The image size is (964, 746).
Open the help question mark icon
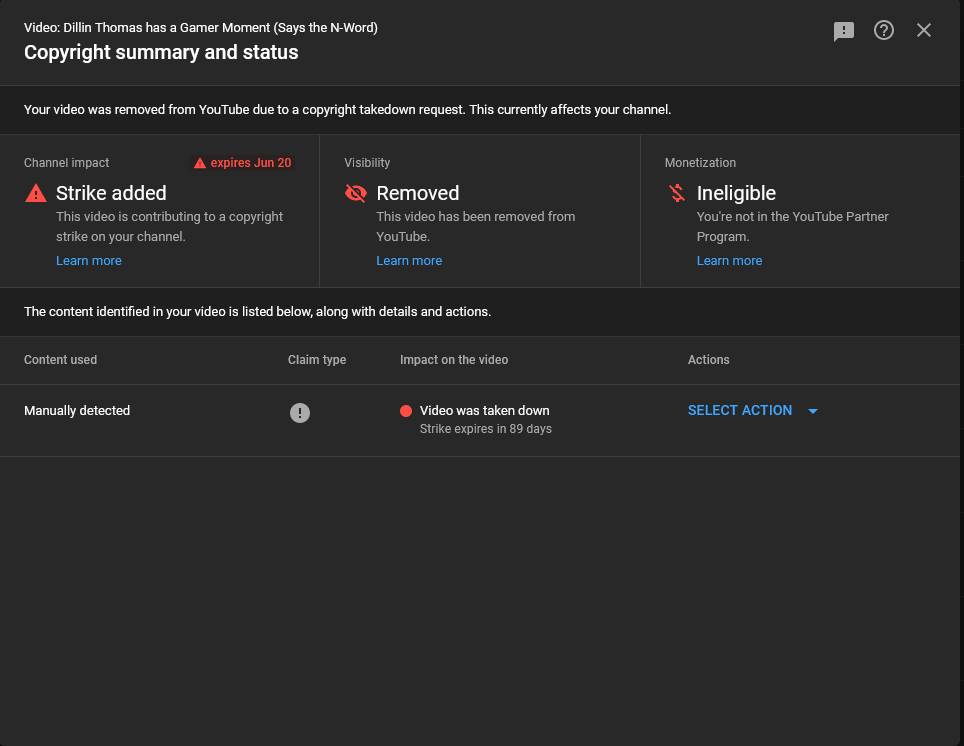[883, 30]
